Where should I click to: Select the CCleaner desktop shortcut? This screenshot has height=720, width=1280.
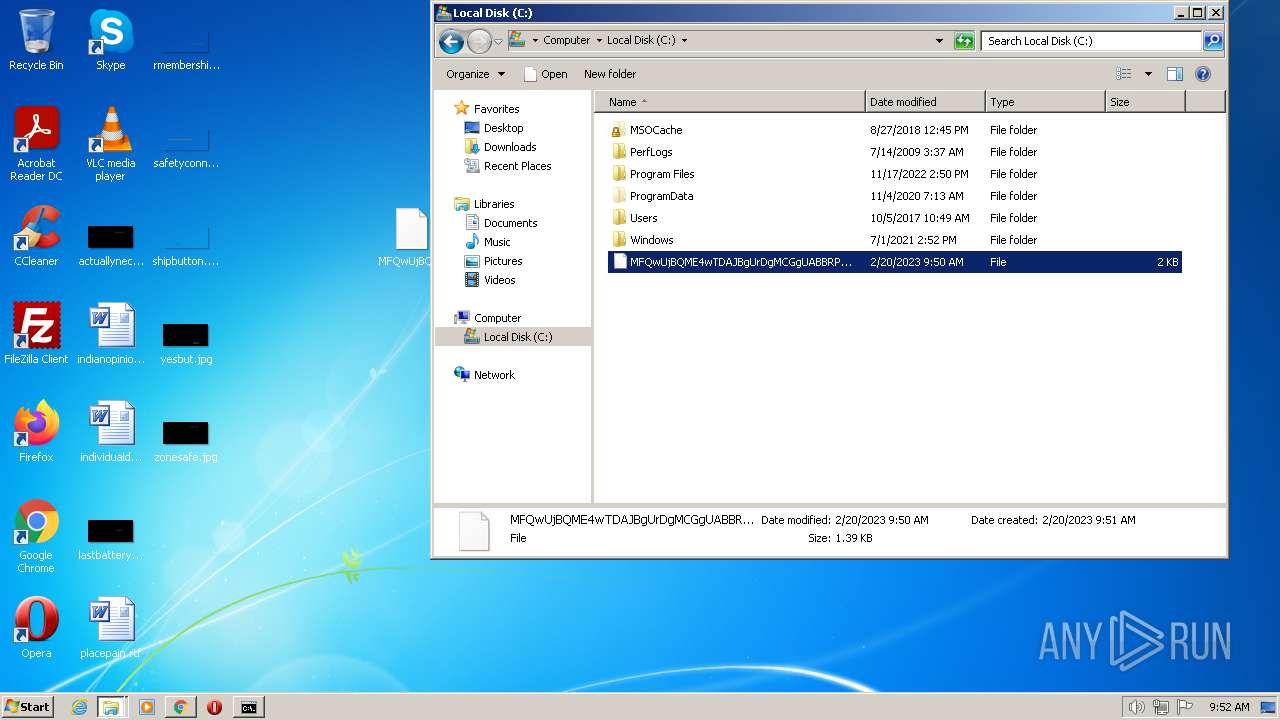(x=36, y=236)
